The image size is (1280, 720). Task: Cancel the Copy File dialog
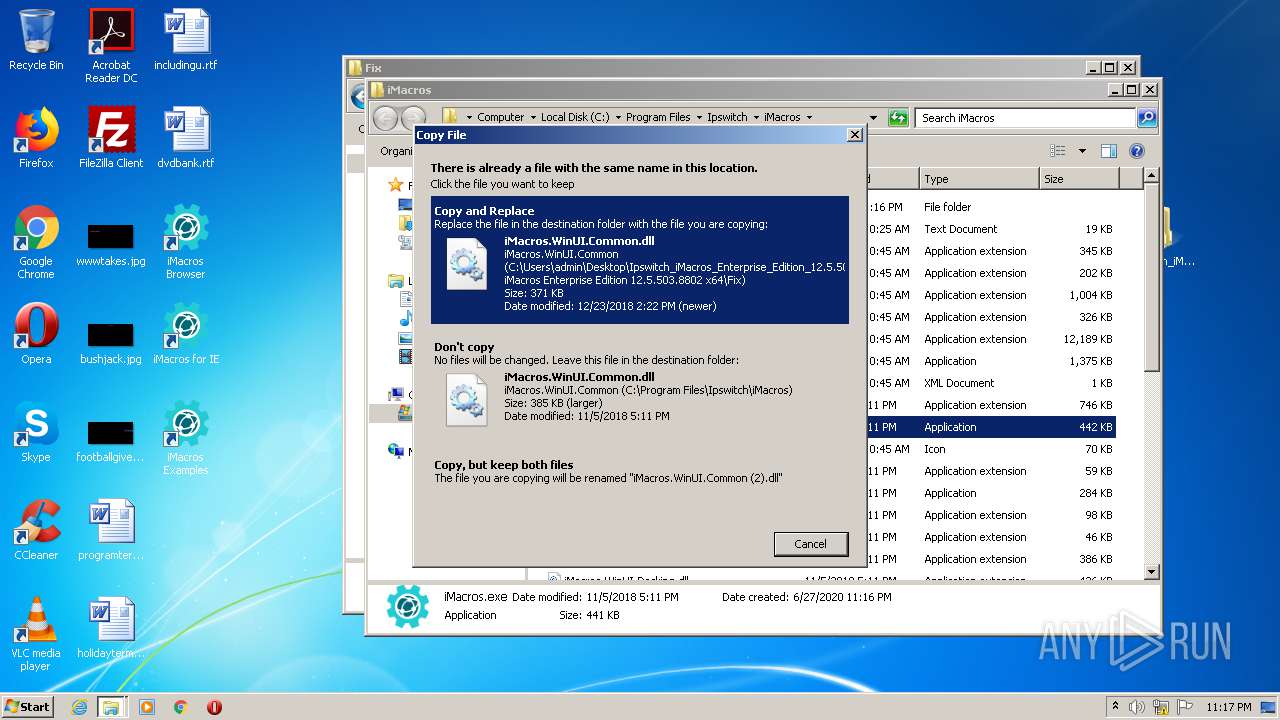(811, 544)
